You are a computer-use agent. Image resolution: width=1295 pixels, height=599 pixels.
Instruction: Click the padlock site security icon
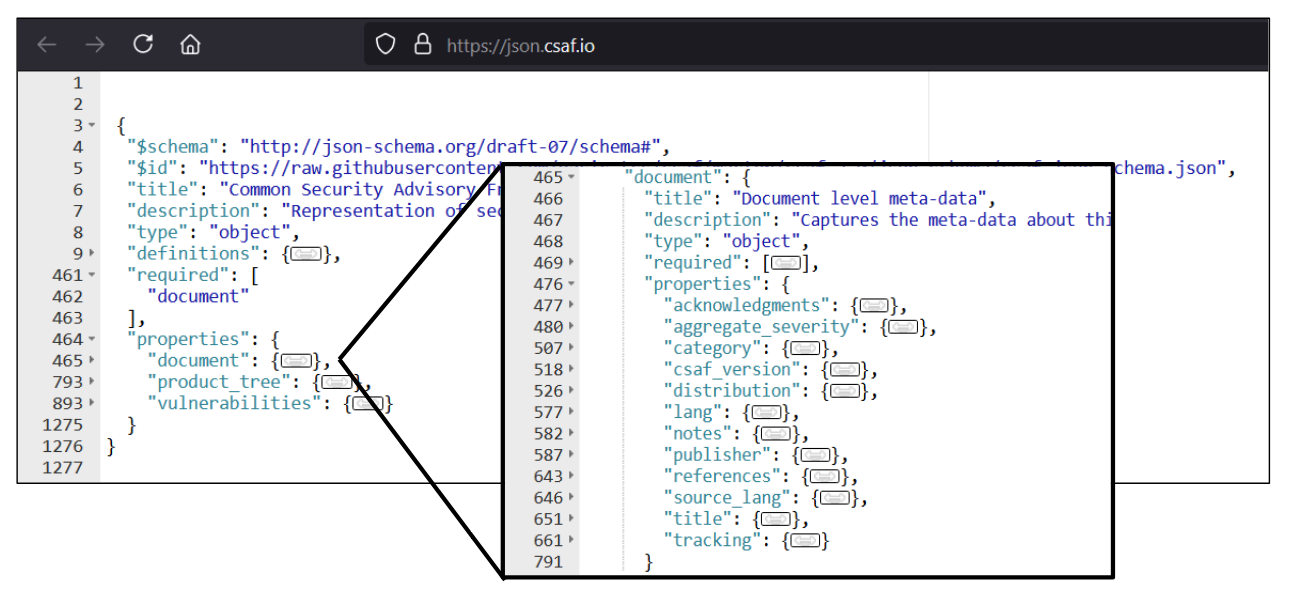(423, 44)
